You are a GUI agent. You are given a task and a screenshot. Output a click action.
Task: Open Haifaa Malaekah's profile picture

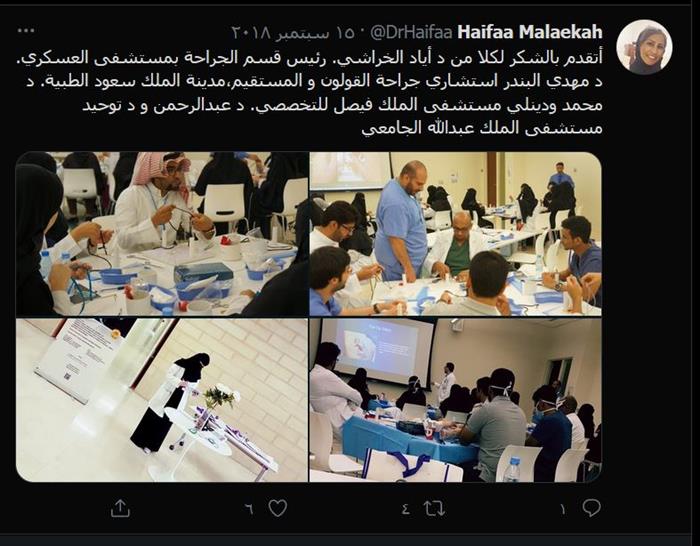point(644,46)
